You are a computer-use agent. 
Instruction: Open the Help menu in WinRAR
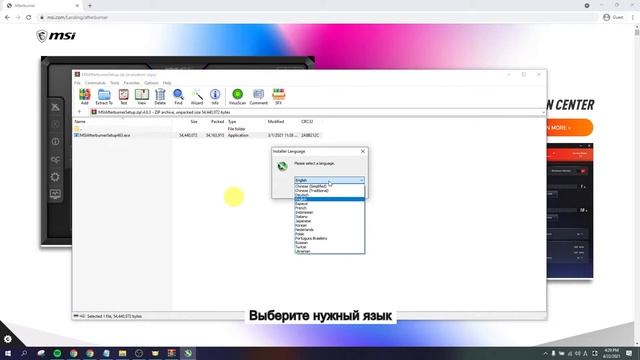coord(167,83)
